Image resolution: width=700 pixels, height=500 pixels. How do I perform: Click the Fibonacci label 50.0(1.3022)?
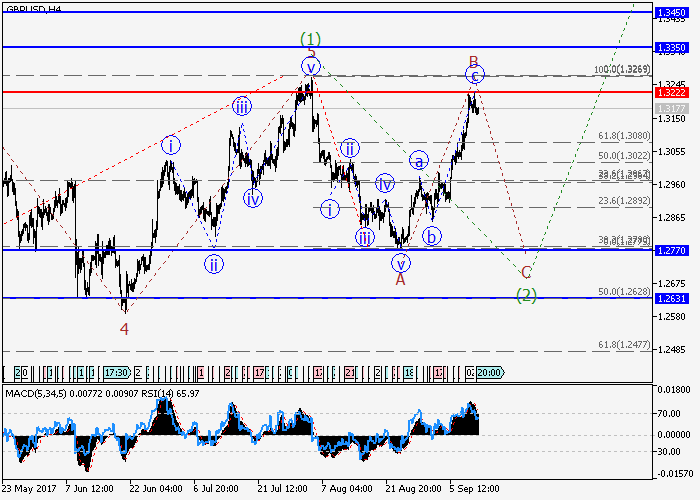click(x=624, y=156)
